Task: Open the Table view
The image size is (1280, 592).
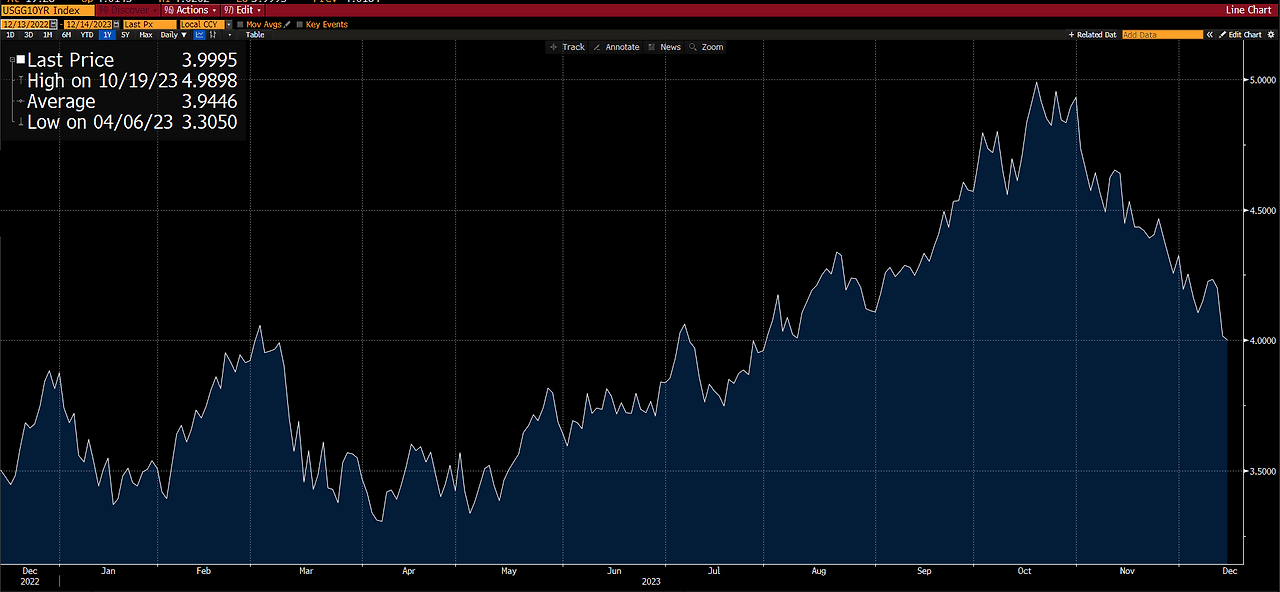Action: pos(255,34)
